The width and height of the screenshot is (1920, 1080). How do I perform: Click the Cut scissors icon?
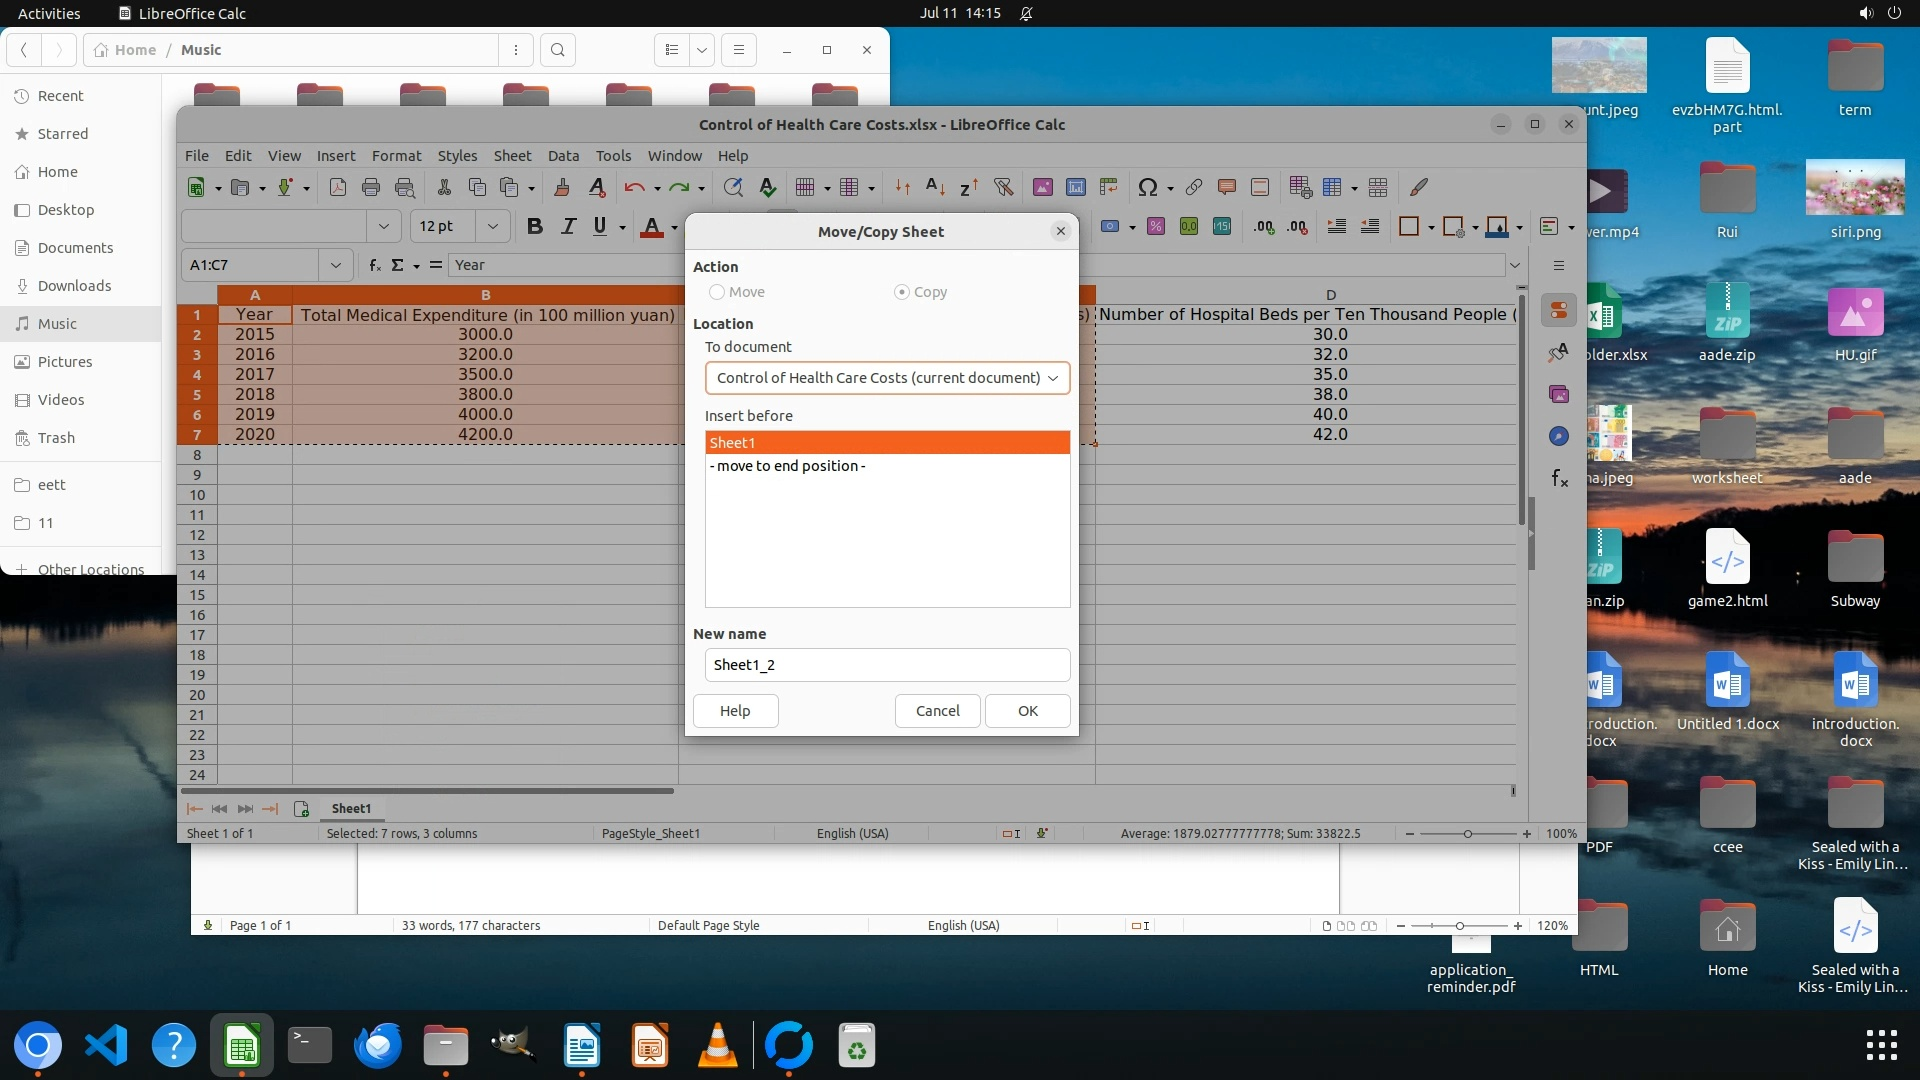pyautogui.click(x=444, y=187)
